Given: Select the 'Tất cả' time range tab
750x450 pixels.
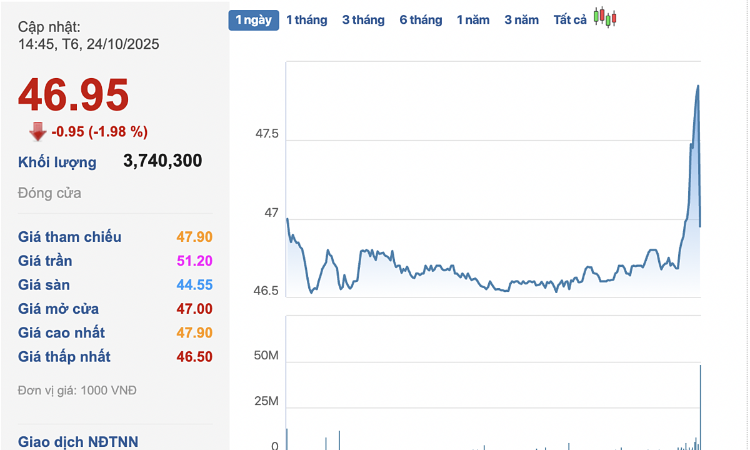Looking at the screenshot, I should point(570,20).
